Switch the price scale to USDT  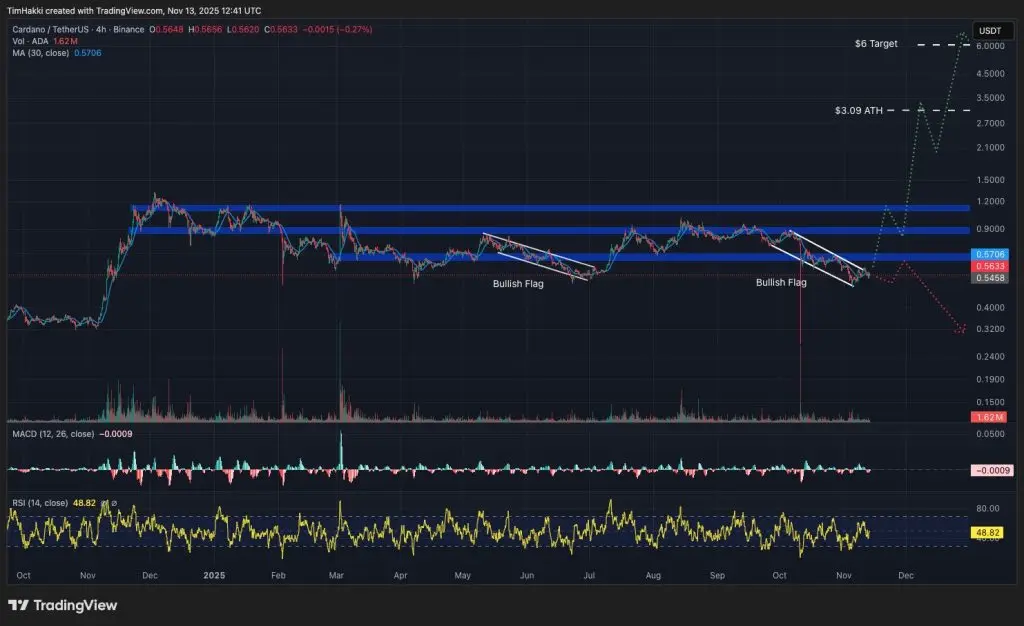[x=992, y=31]
